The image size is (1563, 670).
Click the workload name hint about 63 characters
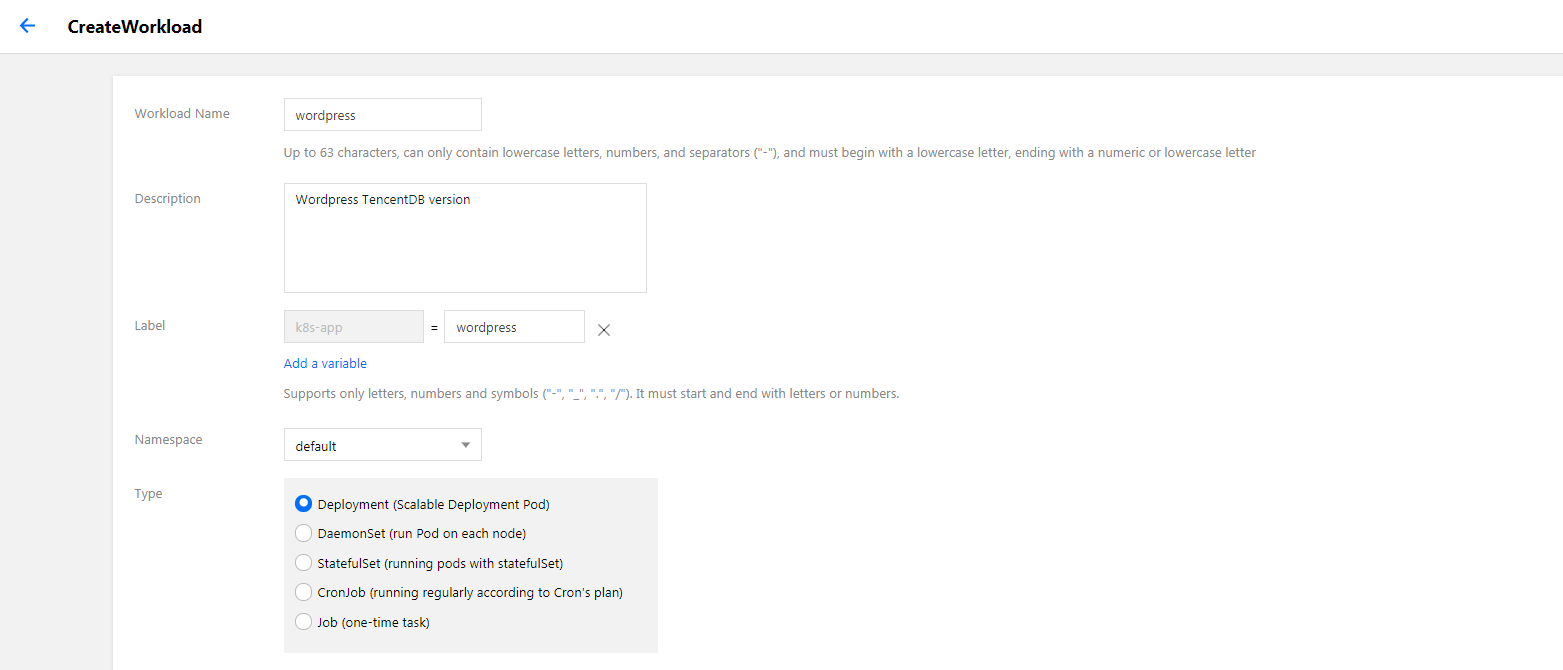coord(769,153)
